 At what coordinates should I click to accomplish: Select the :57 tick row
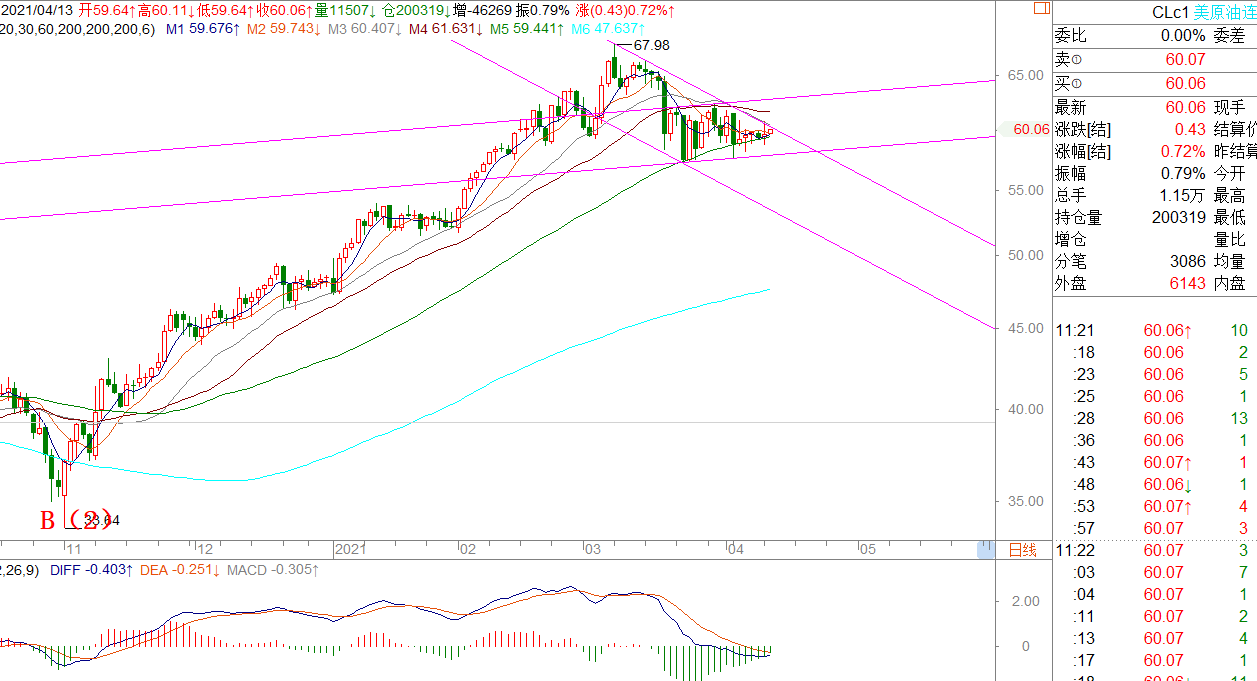[1154, 528]
